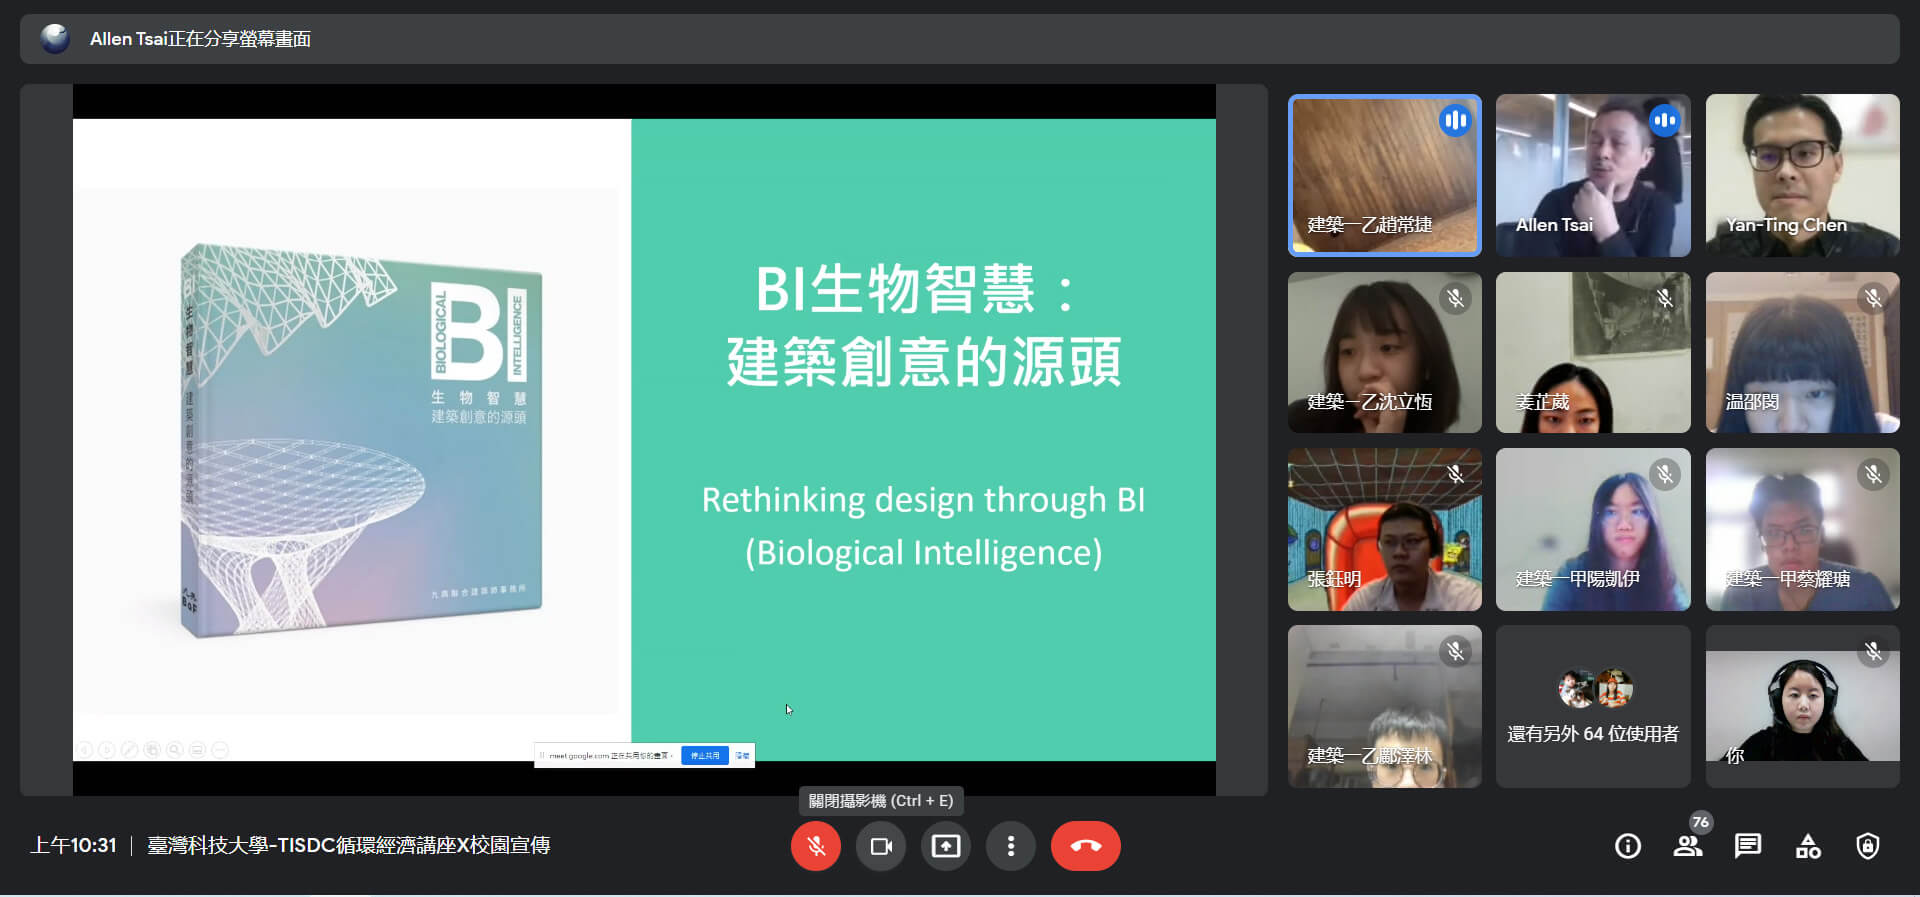Show the participants list with 76 badge

[x=1688, y=846]
